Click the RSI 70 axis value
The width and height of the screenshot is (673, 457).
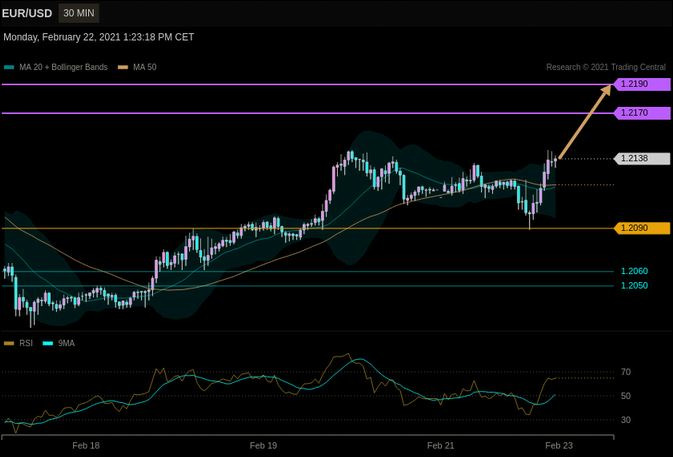(x=626, y=372)
